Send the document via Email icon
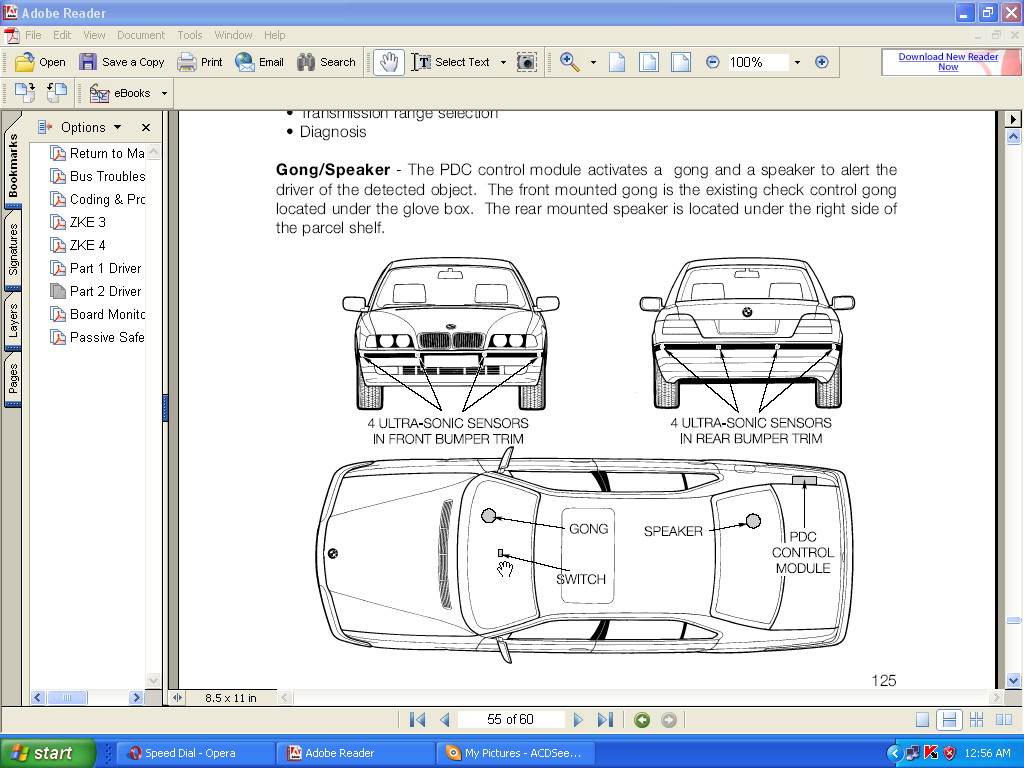Image resolution: width=1024 pixels, height=768 pixels. [245, 62]
